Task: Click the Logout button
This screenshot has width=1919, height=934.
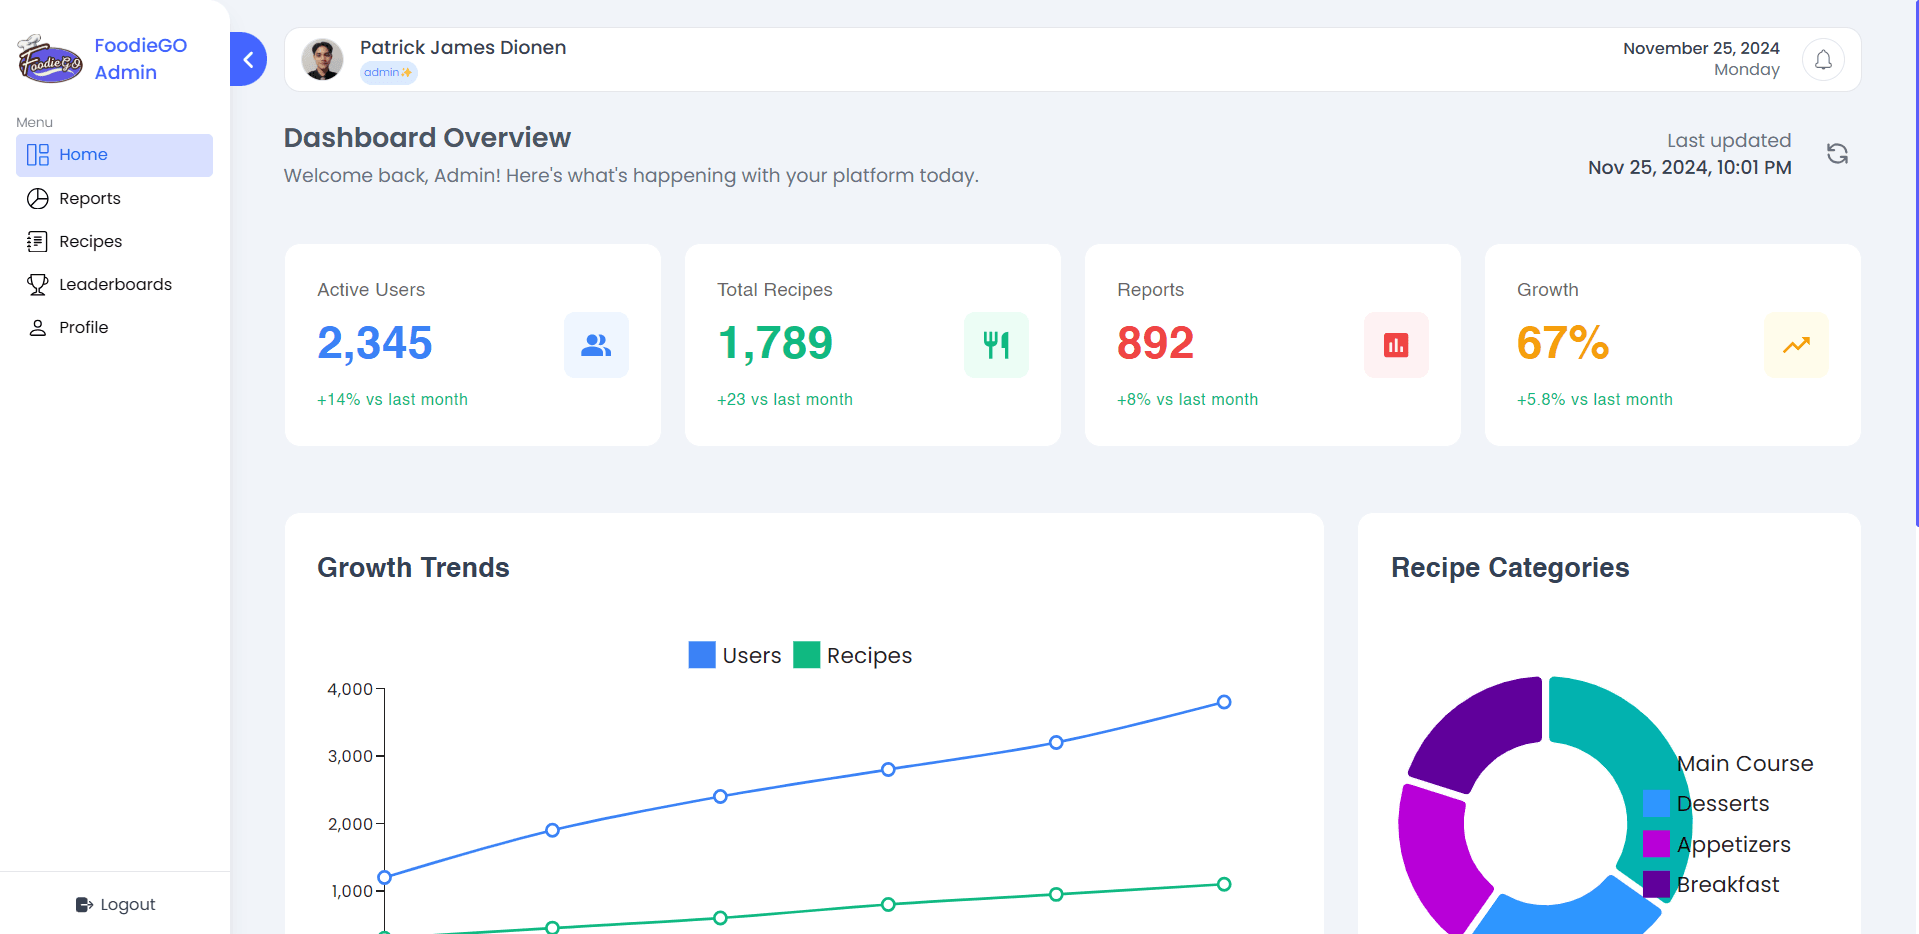Action: [x=115, y=904]
